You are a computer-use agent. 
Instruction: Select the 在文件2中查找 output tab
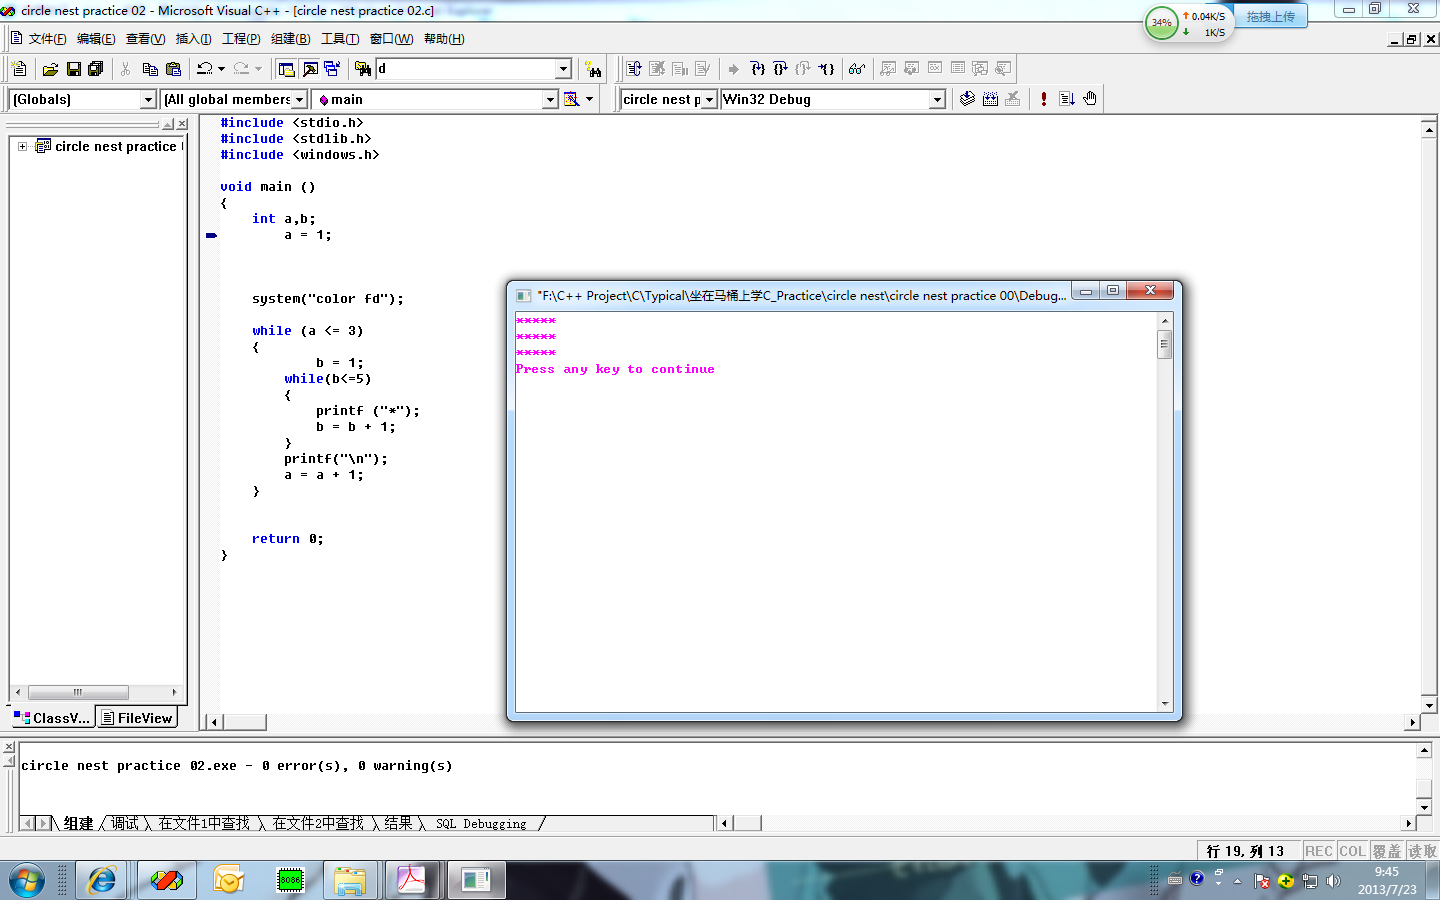pyautogui.click(x=318, y=824)
